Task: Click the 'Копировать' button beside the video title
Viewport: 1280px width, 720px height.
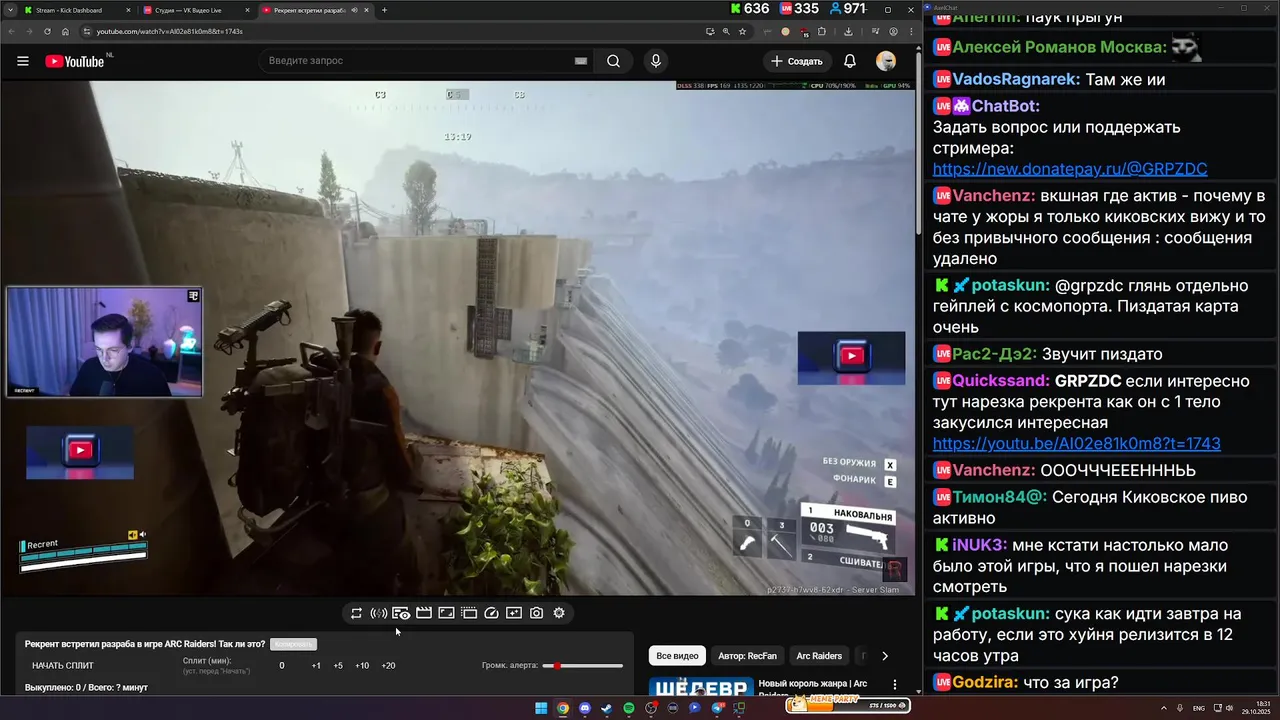Action: tap(293, 645)
